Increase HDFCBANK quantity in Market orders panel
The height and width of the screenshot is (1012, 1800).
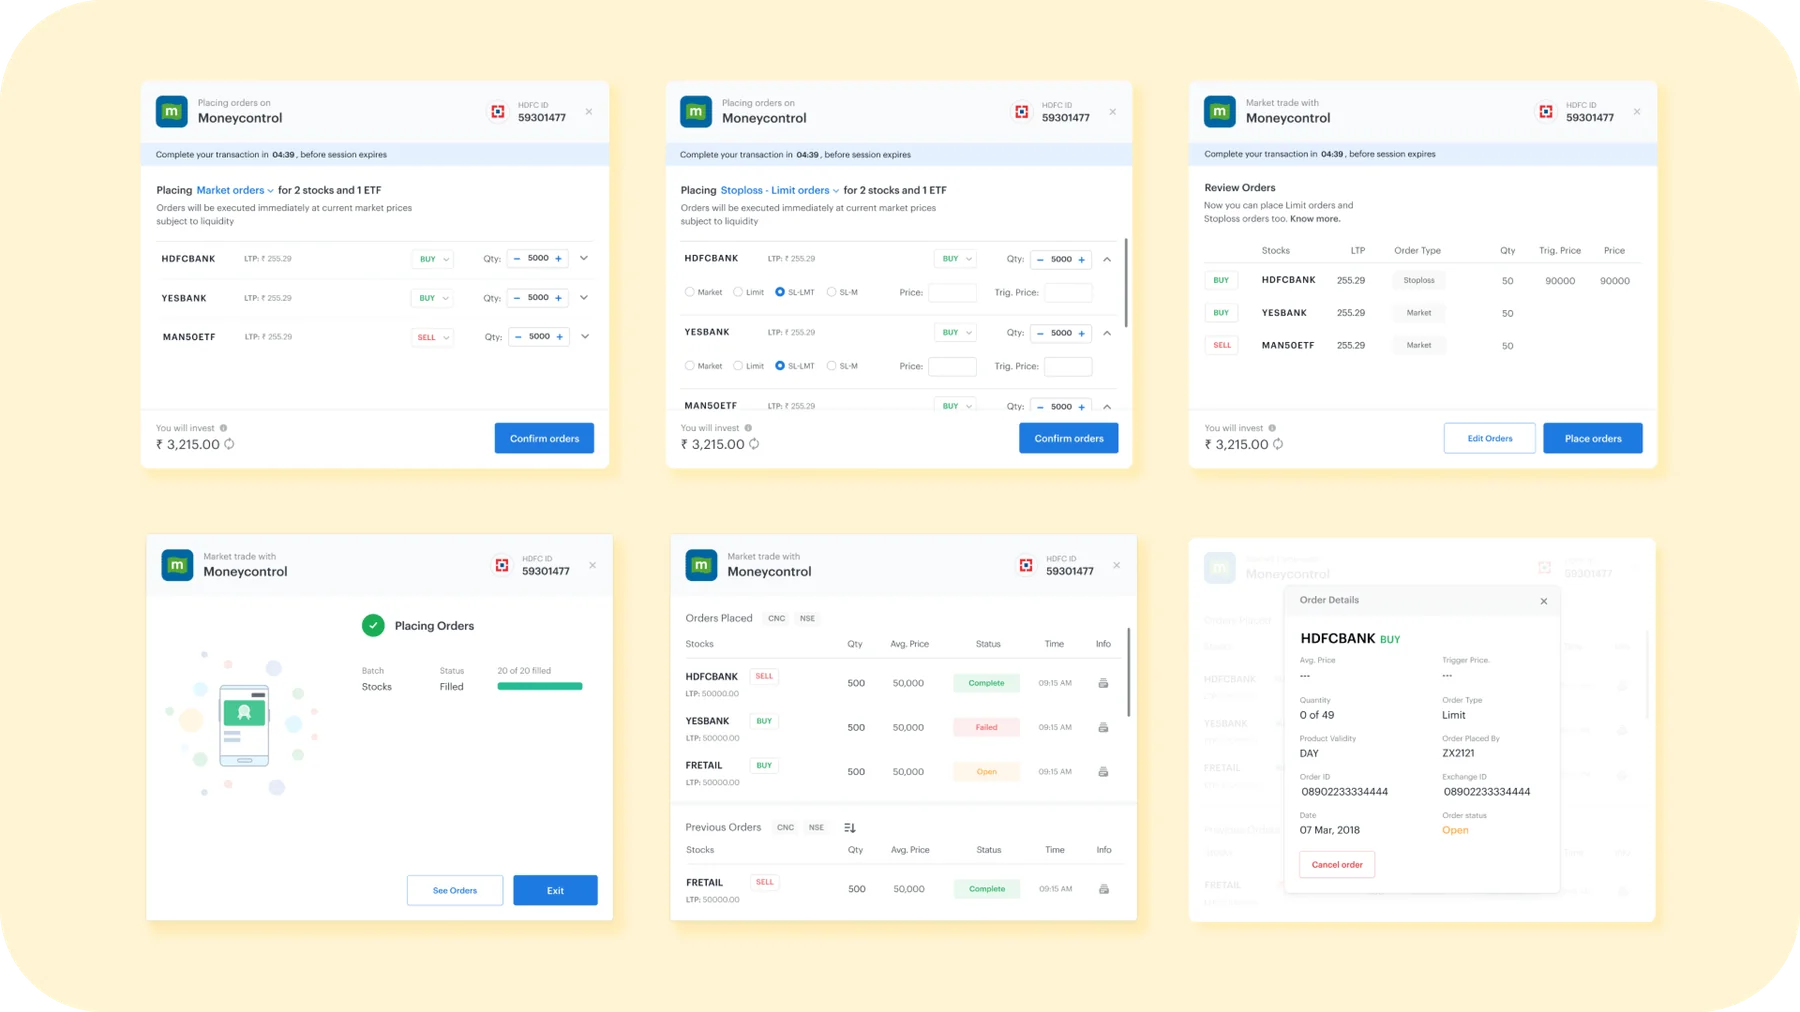pyautogui.click(x=559, y=259)
